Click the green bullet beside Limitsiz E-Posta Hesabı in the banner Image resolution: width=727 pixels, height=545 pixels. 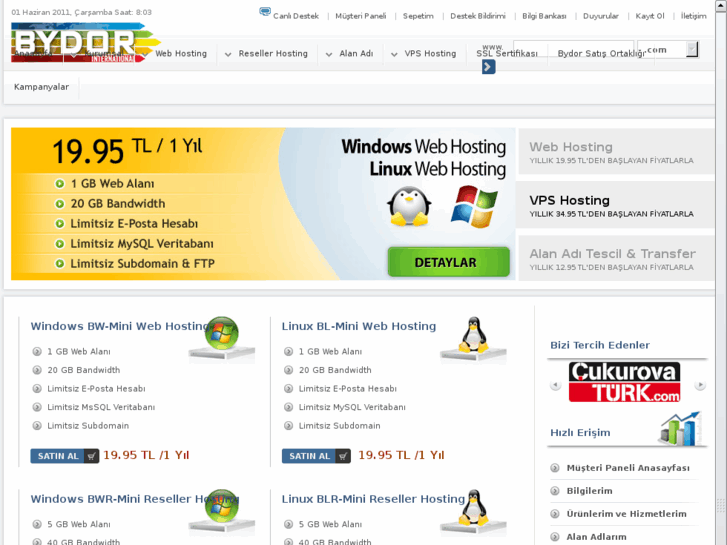click(60, 224)
